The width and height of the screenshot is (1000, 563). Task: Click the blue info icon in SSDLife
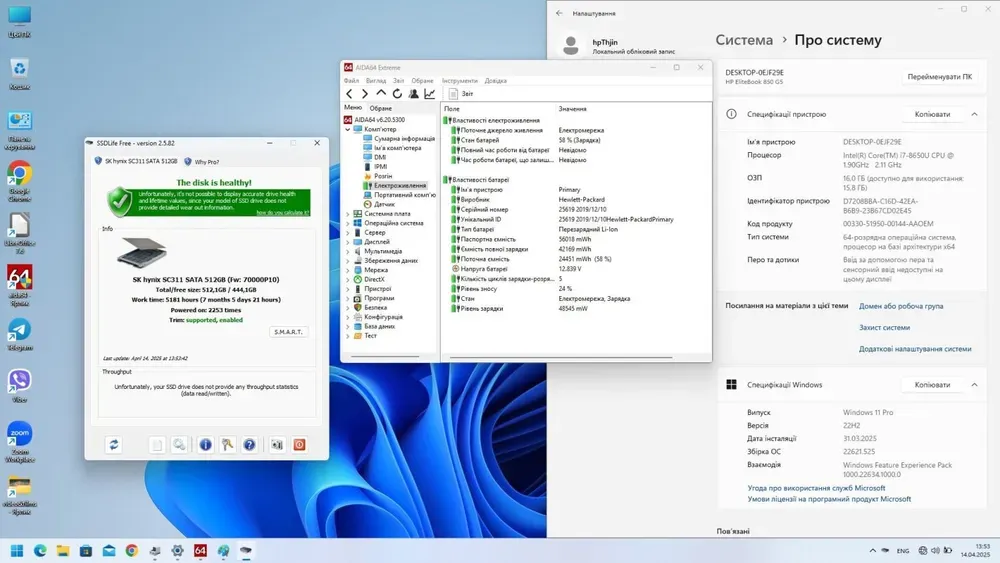pos(205,445)
